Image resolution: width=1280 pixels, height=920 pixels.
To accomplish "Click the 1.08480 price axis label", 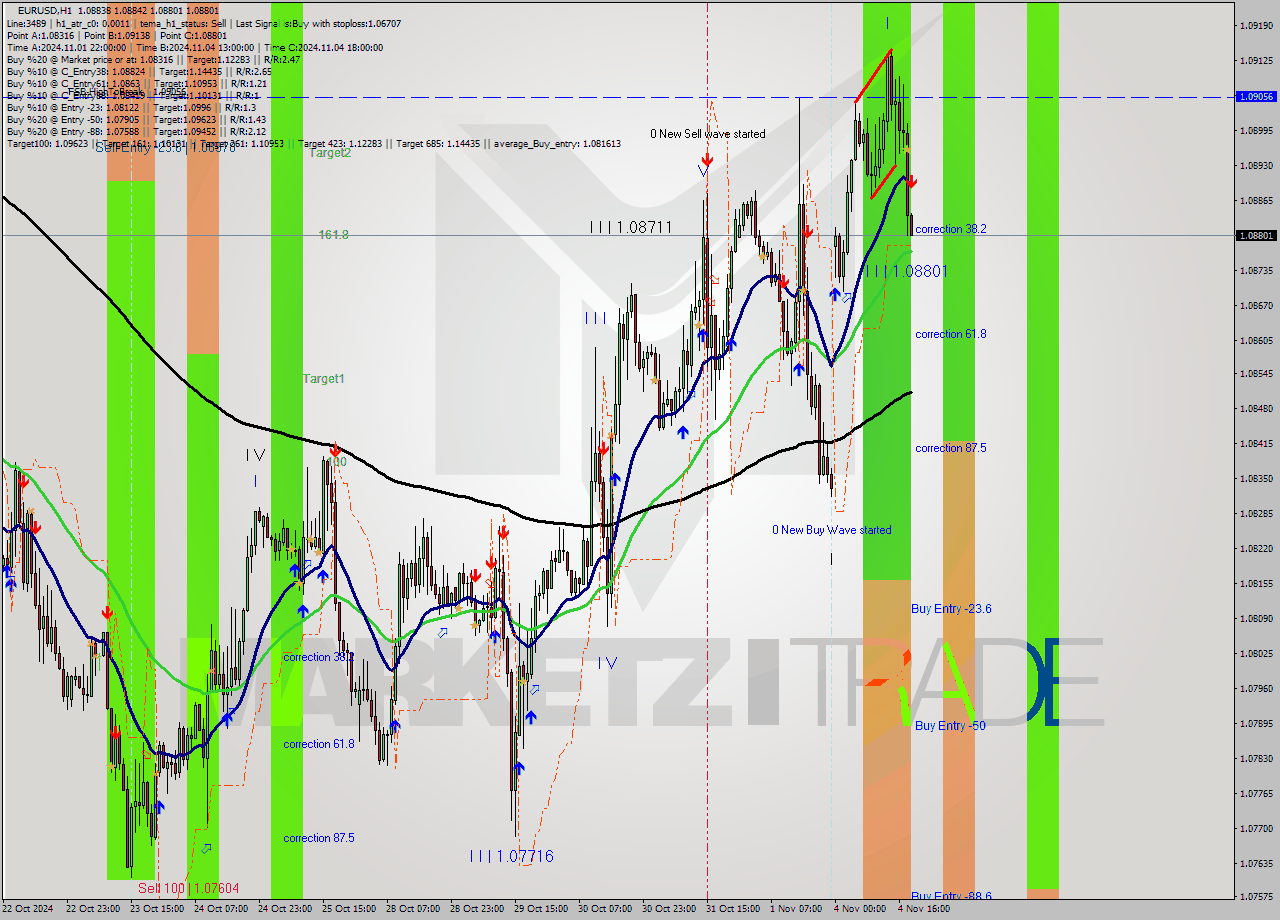I will pos(1256,409).
